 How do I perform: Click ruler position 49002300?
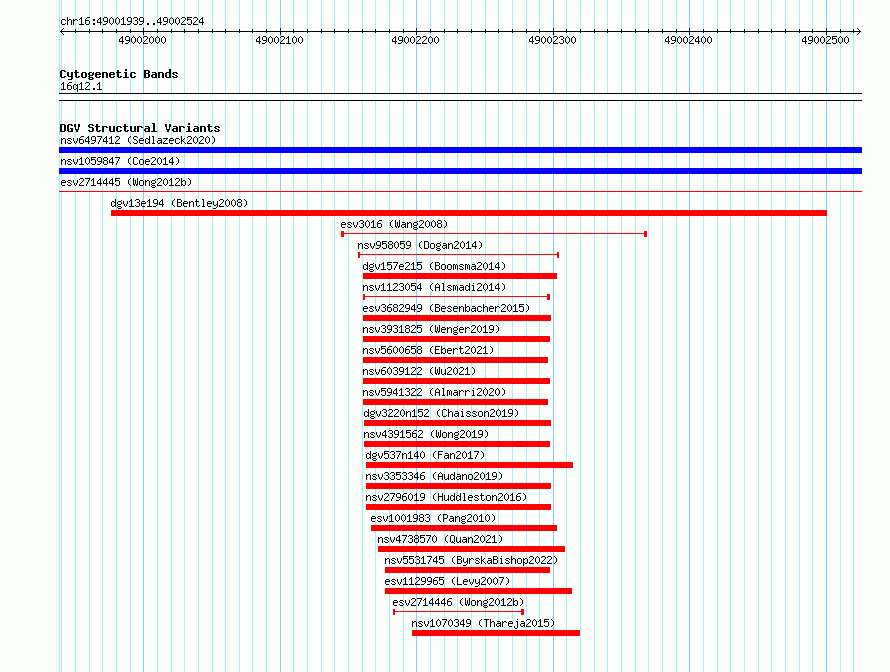tap(552, 40)
